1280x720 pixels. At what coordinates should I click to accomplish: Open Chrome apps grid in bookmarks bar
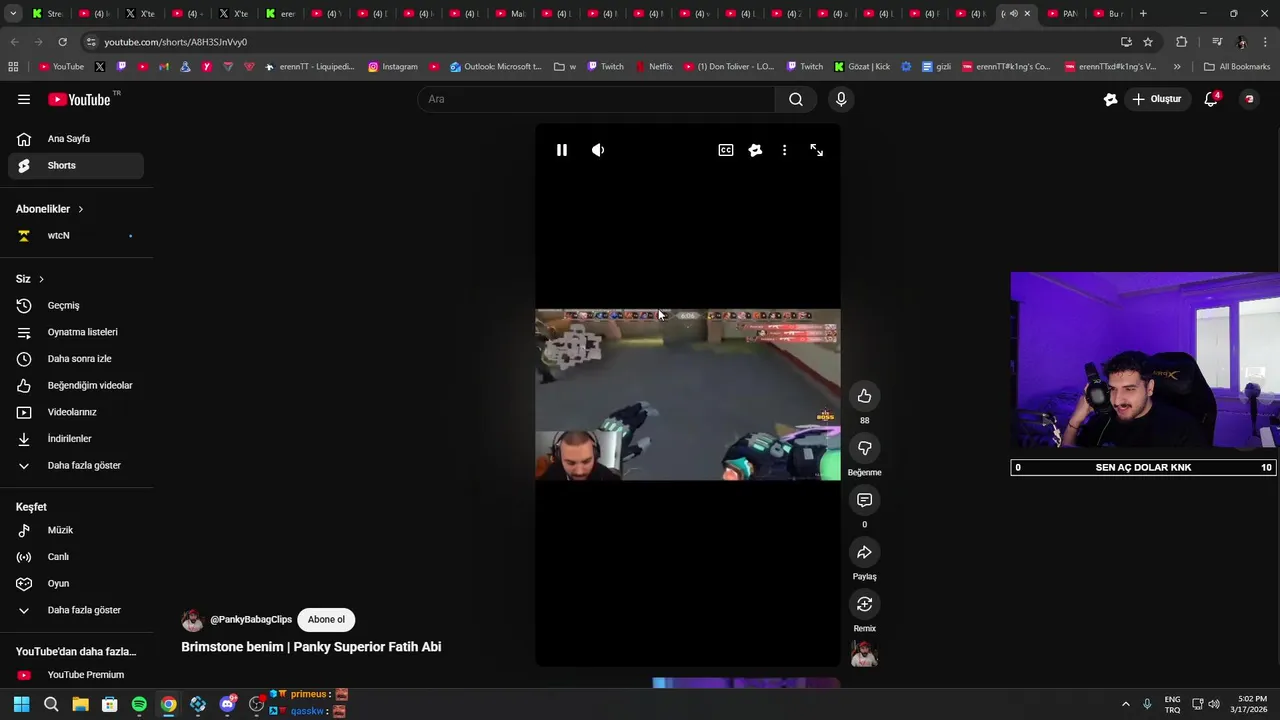tap(13, 67)
